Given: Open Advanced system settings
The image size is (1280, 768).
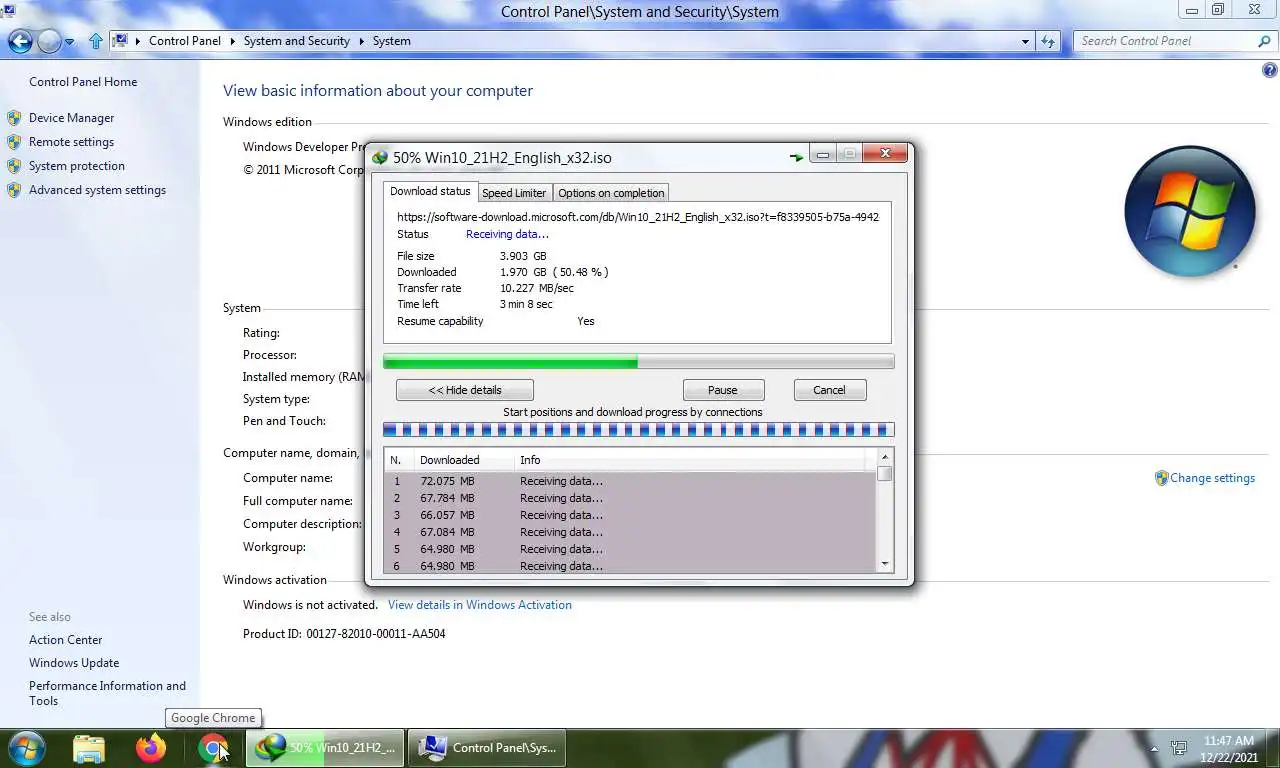Looking at the screenshot, I should click(97, 190).
